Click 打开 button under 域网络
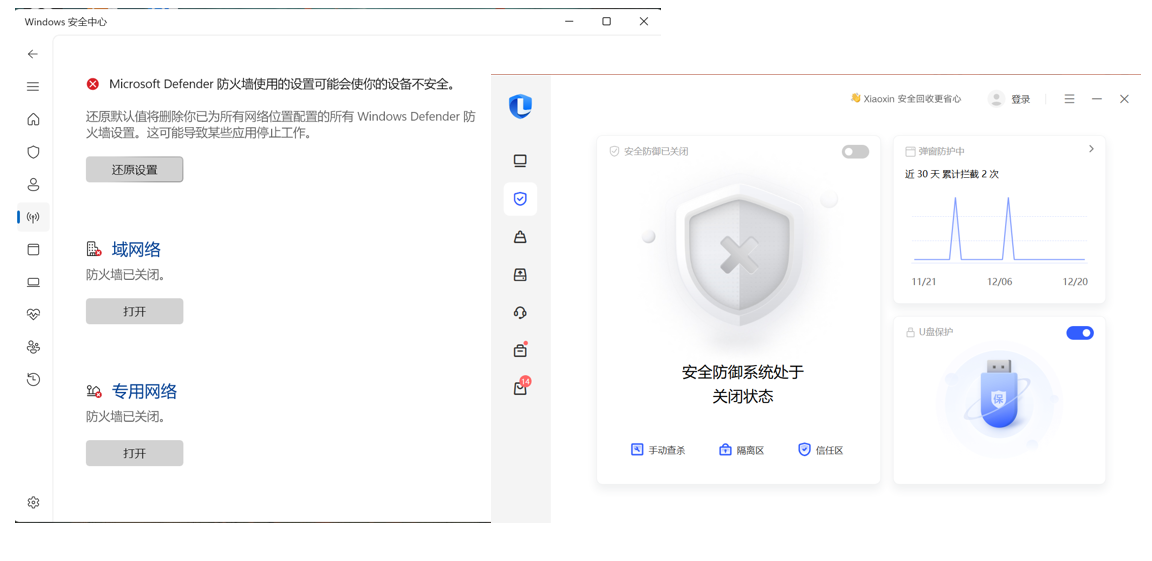 pyautogui.click(x=134, y=311)
